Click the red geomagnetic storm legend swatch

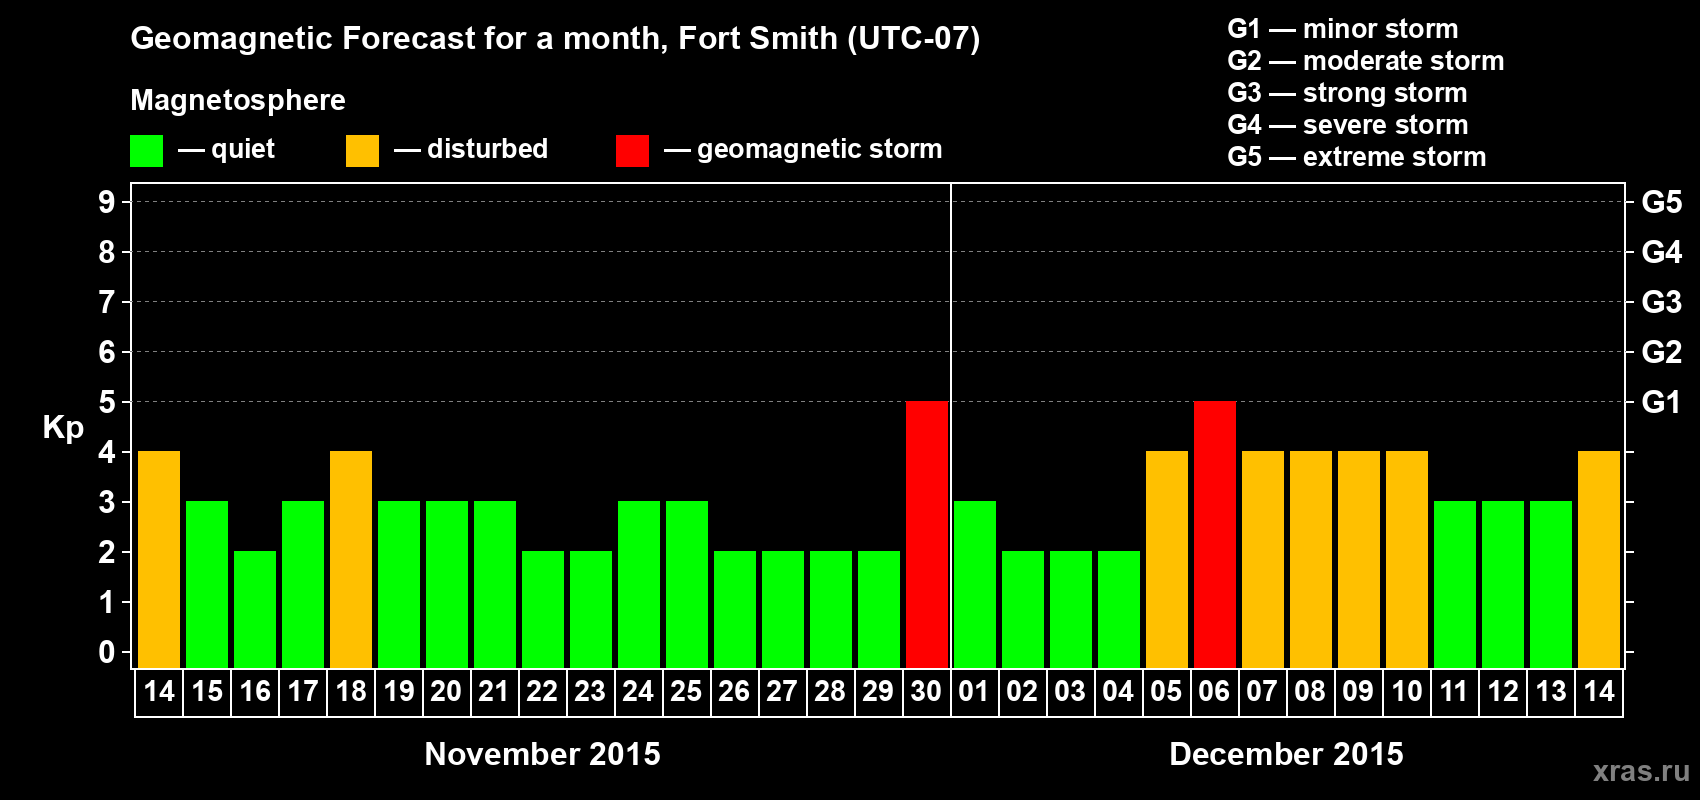click(x=632, y=151)
